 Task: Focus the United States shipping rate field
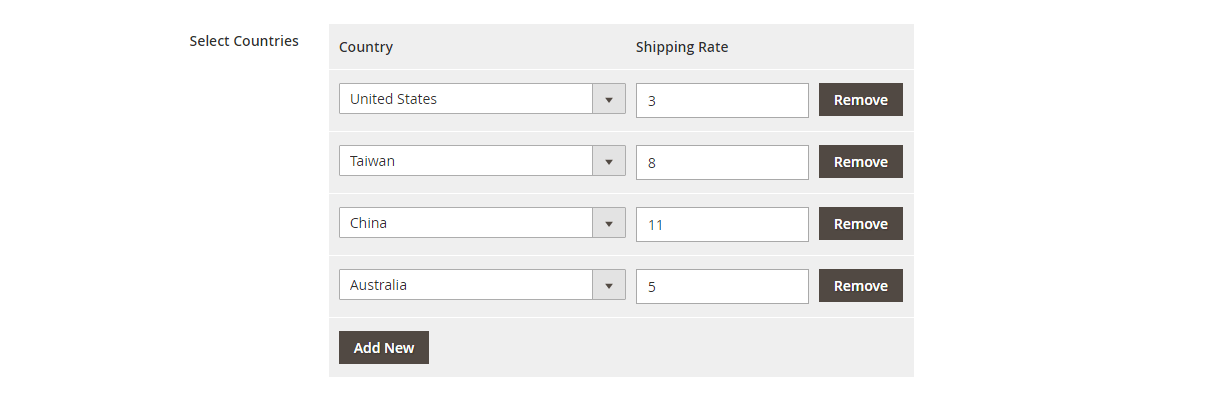point(721,100)
